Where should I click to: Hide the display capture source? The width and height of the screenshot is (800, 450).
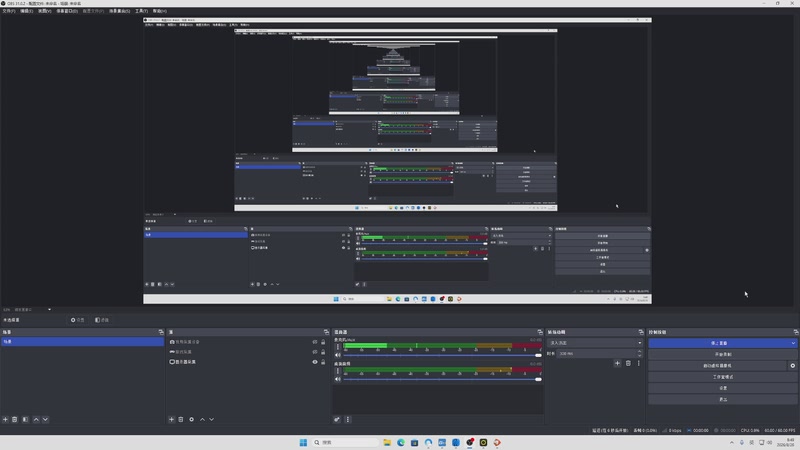click(x=315, y=362)
